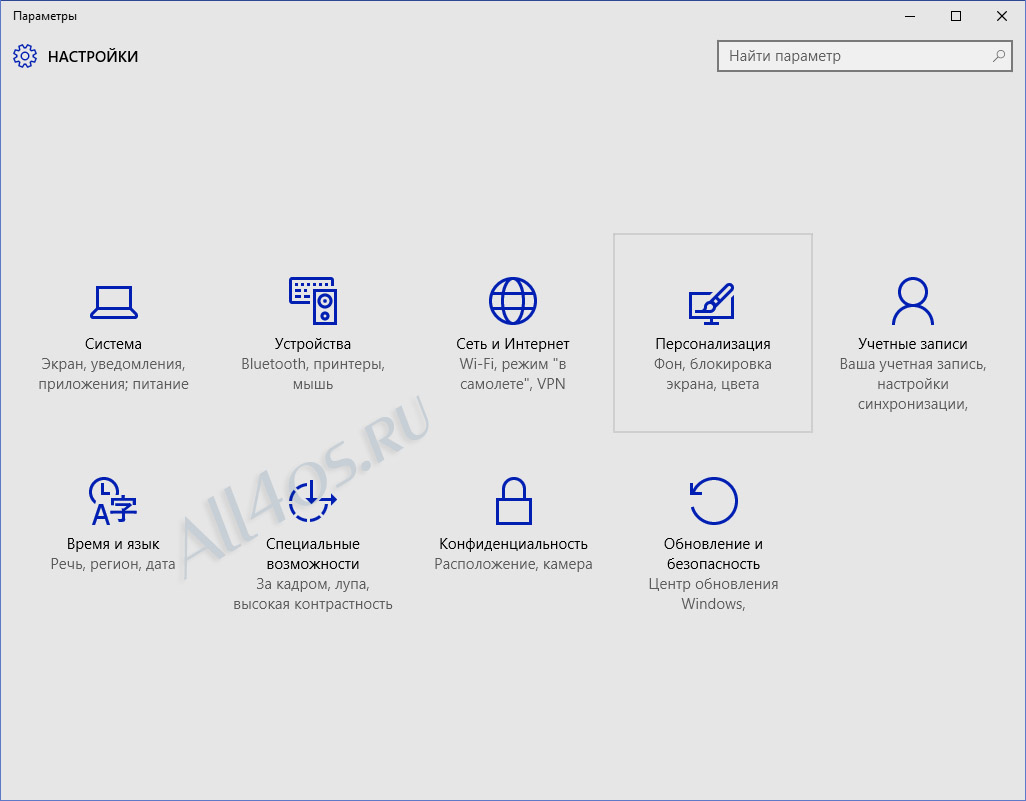The image size is (1026, 801).
Task: Open the Персонализация paintbrush monitor icon
Action: click(712, 304)
